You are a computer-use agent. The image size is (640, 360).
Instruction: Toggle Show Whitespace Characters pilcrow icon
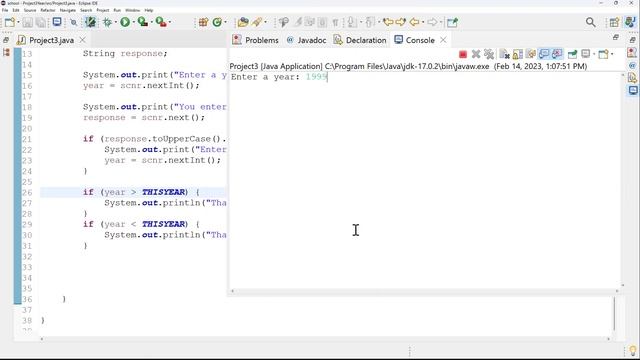click(335, 22)
